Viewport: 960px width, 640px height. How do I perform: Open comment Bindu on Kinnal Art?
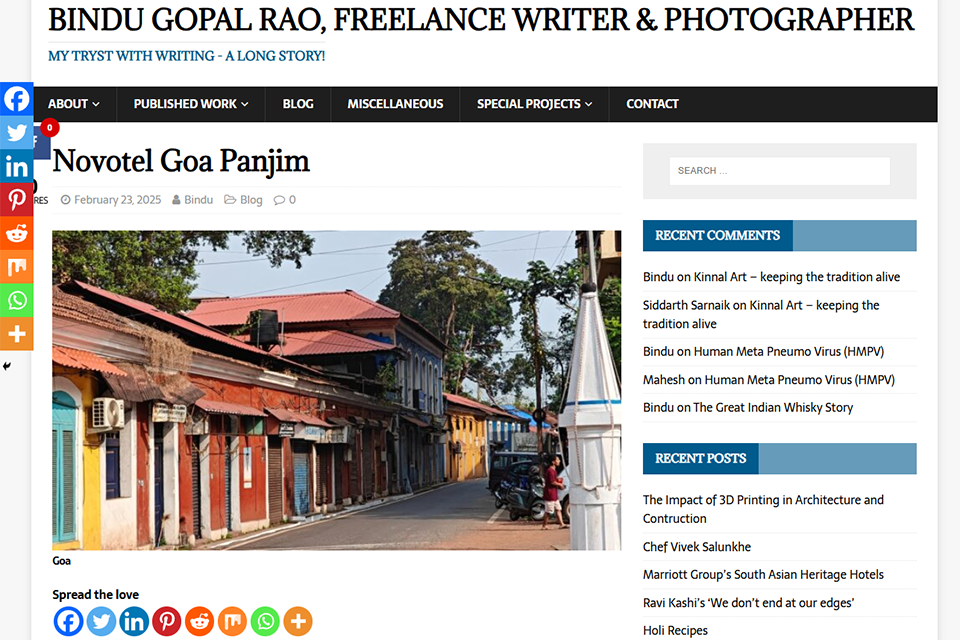tap(771, 277)
